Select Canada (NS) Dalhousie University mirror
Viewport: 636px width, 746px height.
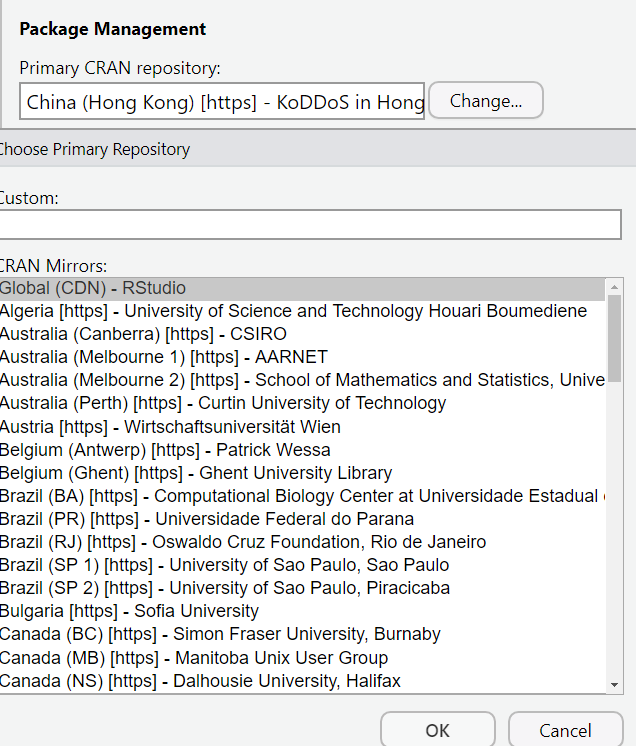click(x=303, y=681)
